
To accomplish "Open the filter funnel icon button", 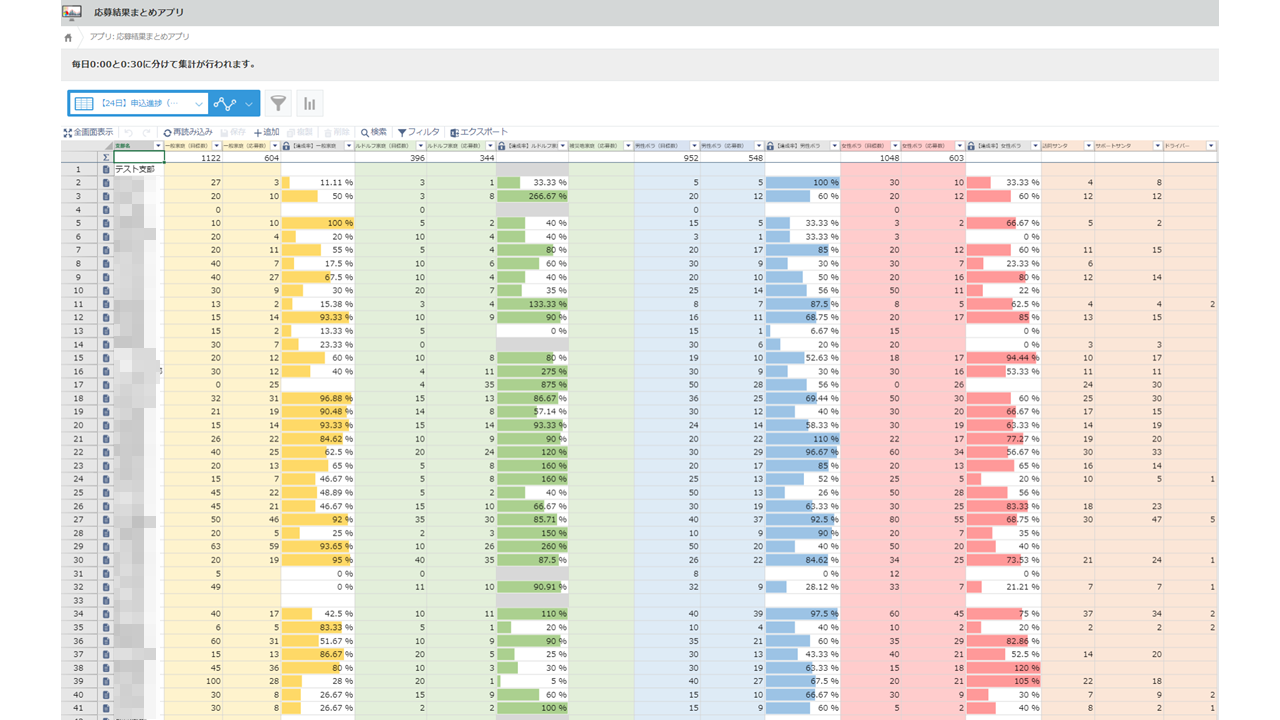I will pos(279,103).
